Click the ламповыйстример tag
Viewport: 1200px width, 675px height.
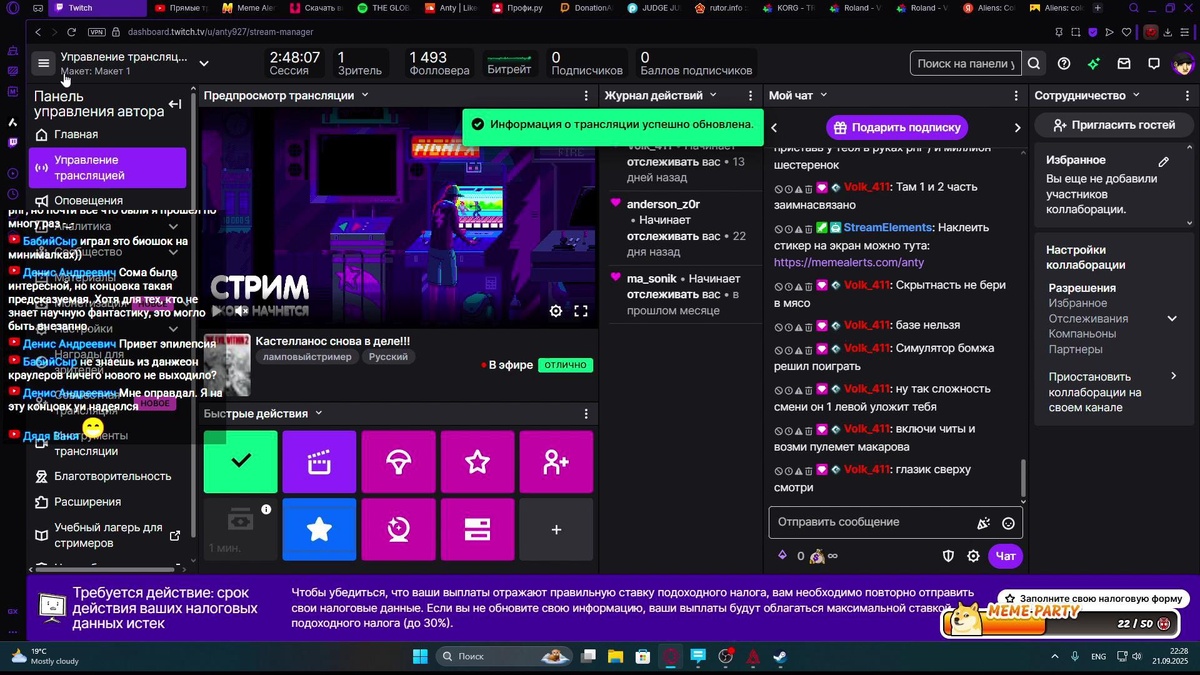[x=307, y=357]
